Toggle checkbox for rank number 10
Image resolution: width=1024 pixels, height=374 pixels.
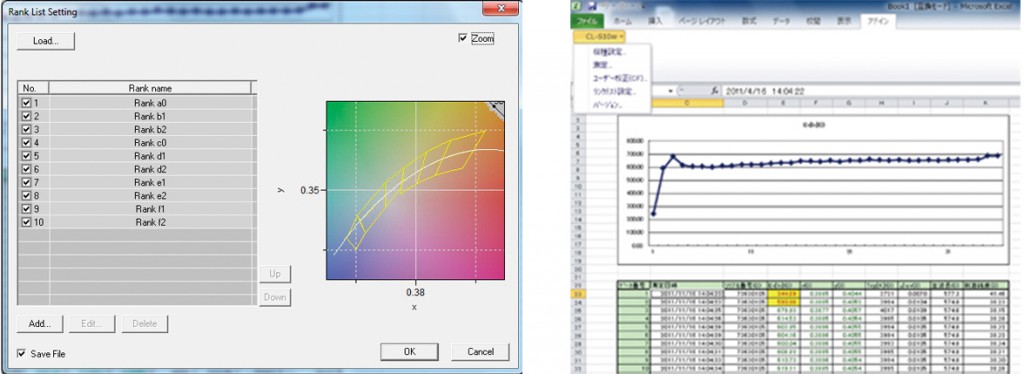[26, 222]
